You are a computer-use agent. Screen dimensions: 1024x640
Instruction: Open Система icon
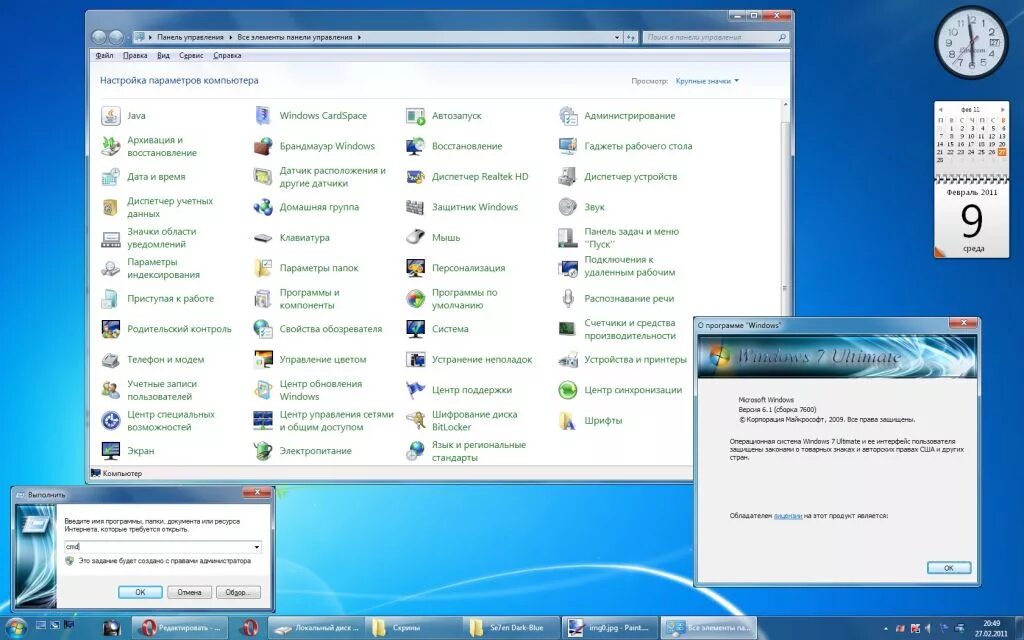pos(415,329)
